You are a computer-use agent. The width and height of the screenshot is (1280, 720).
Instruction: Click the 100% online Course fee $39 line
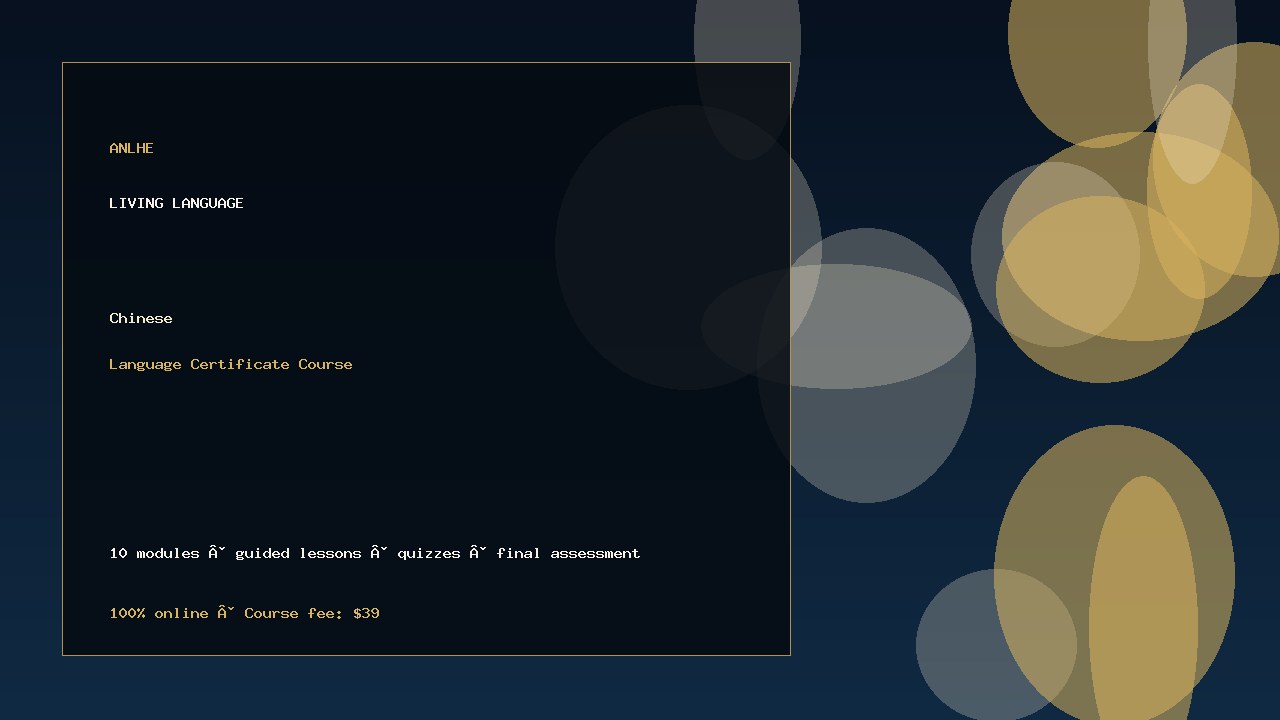point(244,613)
